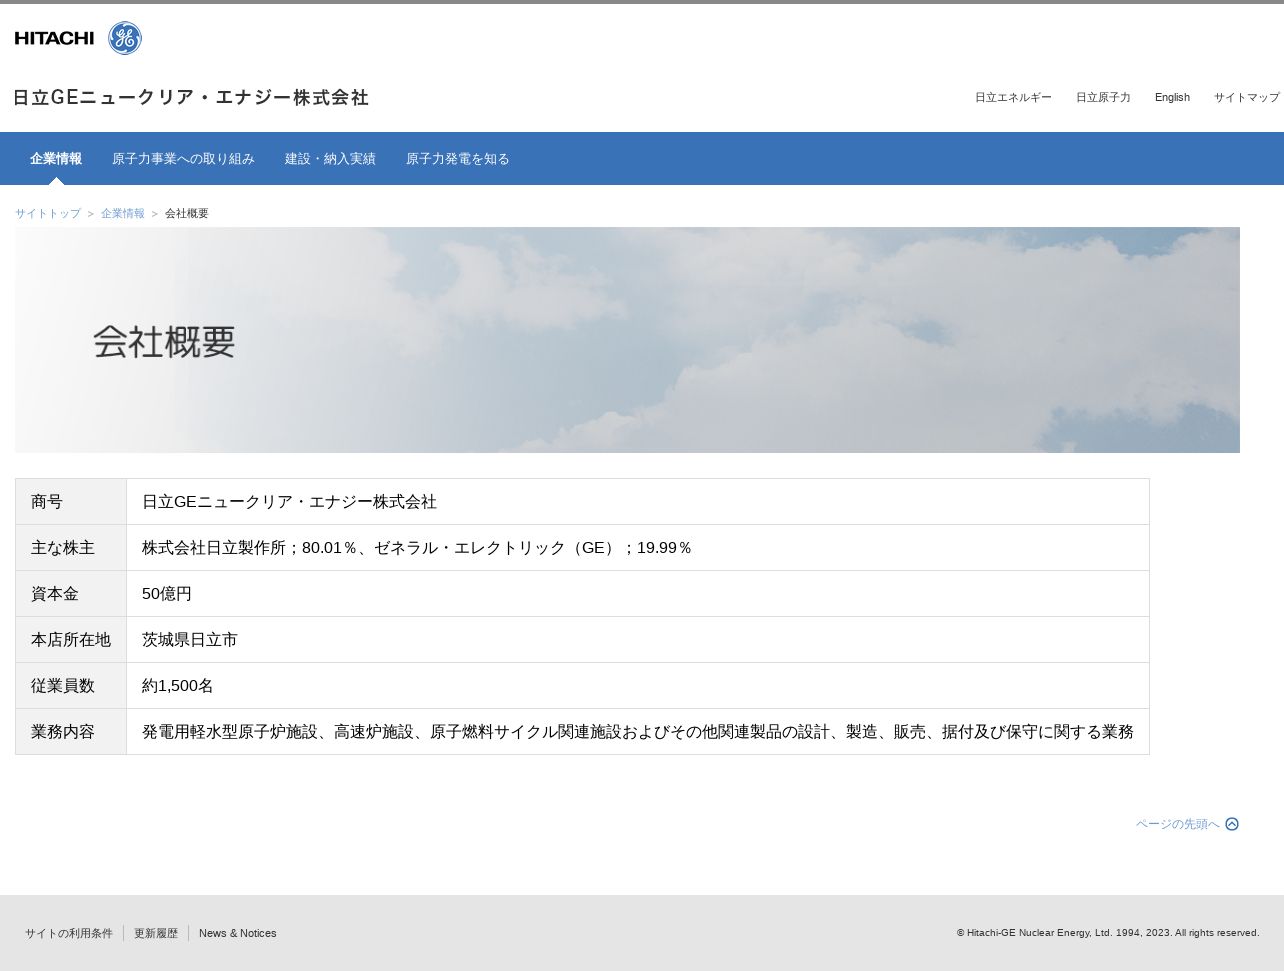The image size is (1284, 971).
Task: Click the company name value in the 商号 row
Action: coord(289,502)
